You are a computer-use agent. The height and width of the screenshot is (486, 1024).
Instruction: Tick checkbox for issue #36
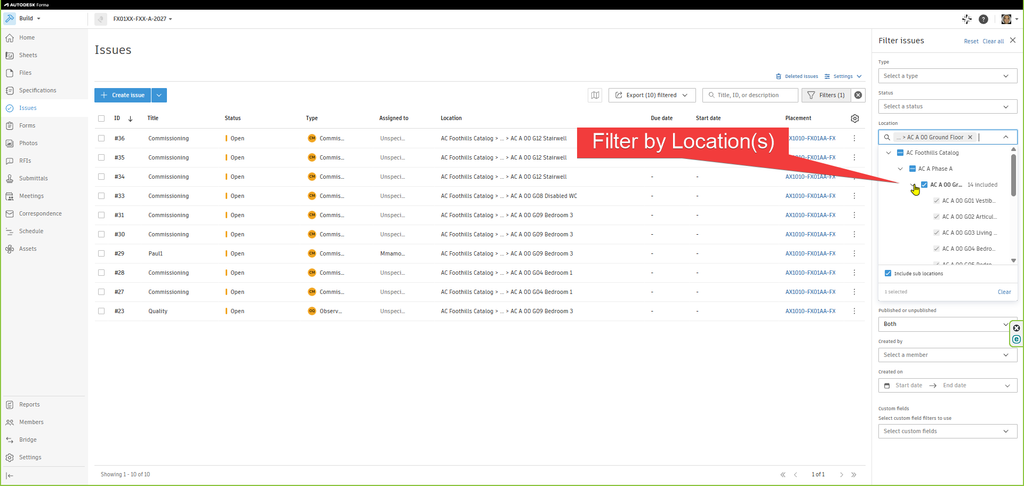(101, 138)
